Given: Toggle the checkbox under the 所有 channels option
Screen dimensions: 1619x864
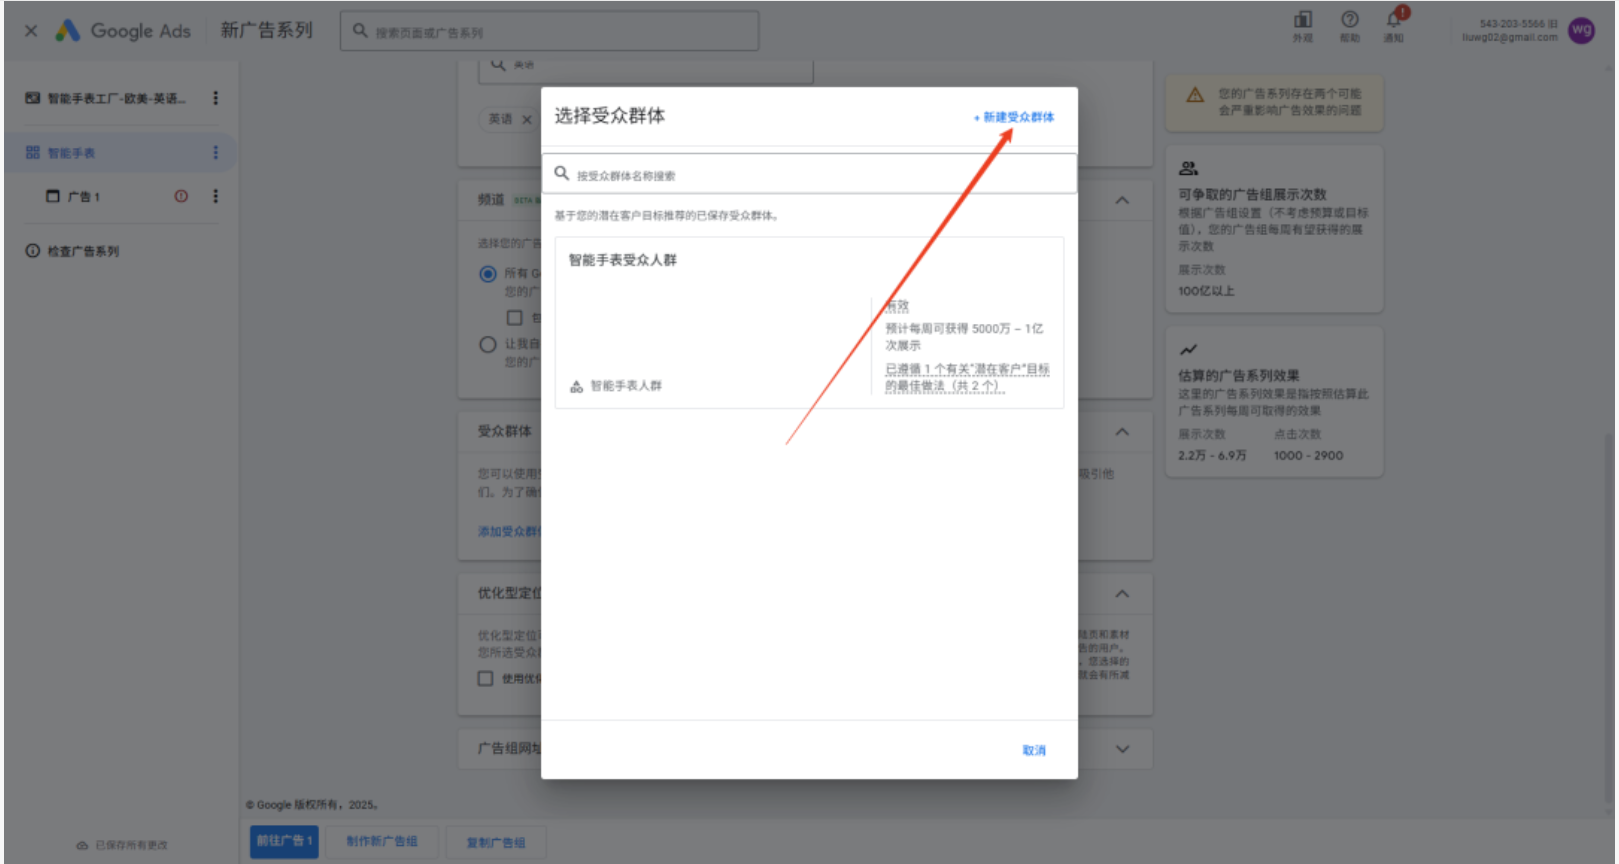Looking at the screenshot, I should click(x=514, y=317).
